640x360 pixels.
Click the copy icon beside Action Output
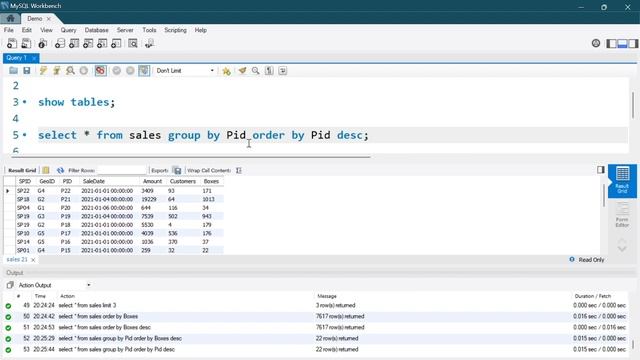10,285
